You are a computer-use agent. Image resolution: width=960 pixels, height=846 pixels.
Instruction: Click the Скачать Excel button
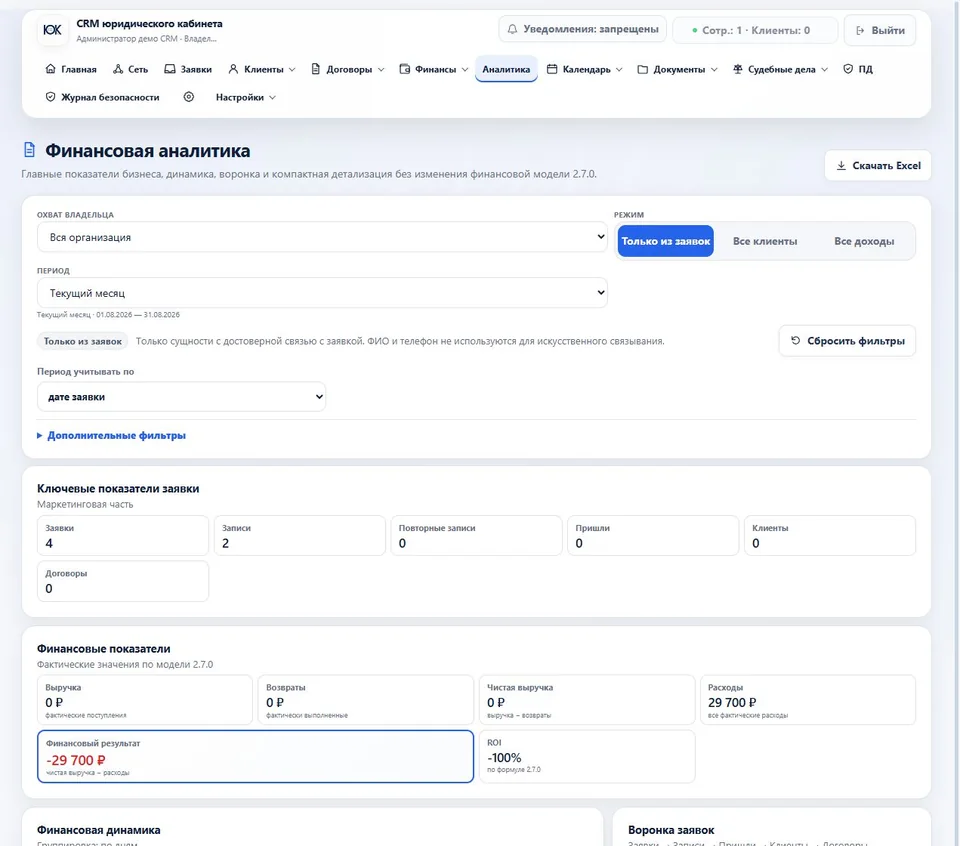pos(878,165)
